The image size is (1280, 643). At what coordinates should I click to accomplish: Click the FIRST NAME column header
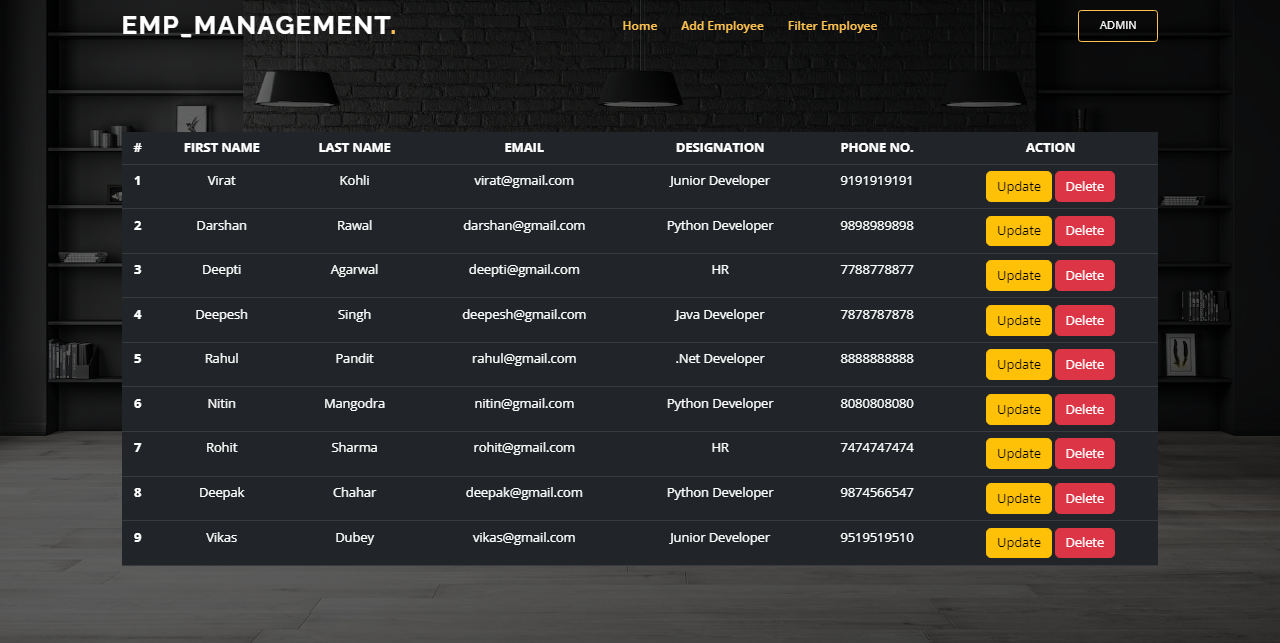(221, 147)
